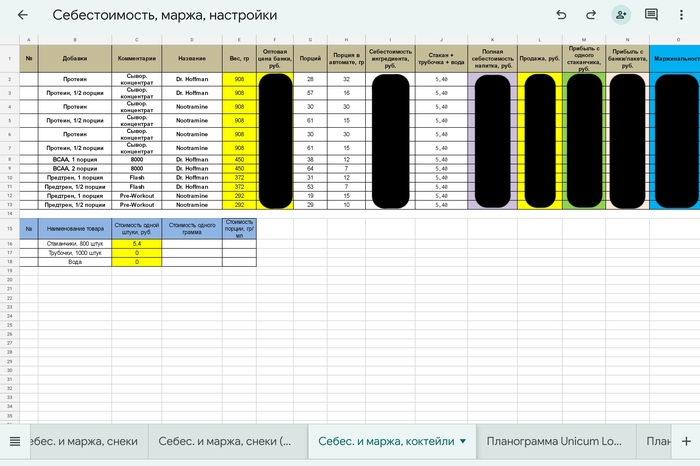700x466 pixels.
Task: Open the first Себес. и маржа, снеки tab
Action: (x=85, y=441)
